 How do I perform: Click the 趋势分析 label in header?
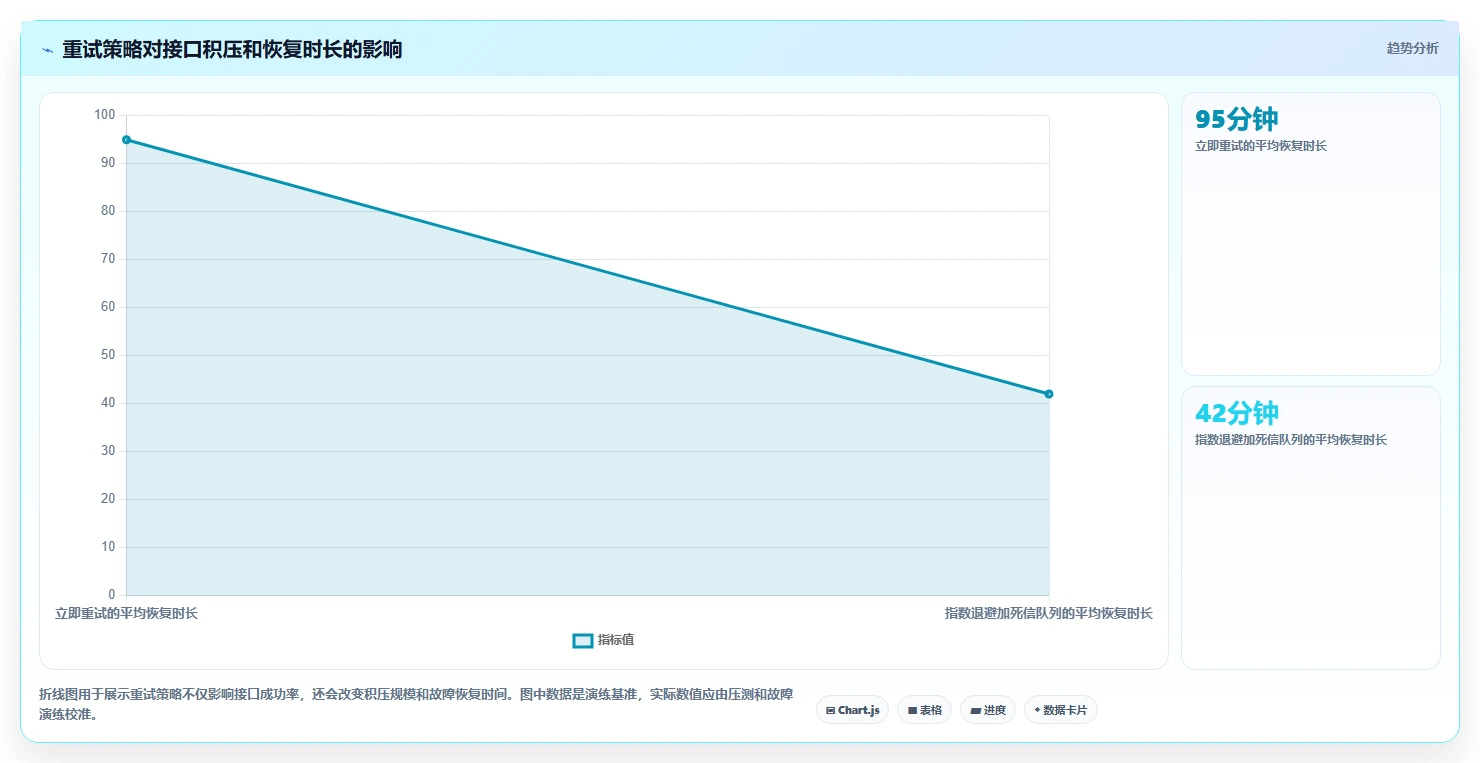(1412, 48)
